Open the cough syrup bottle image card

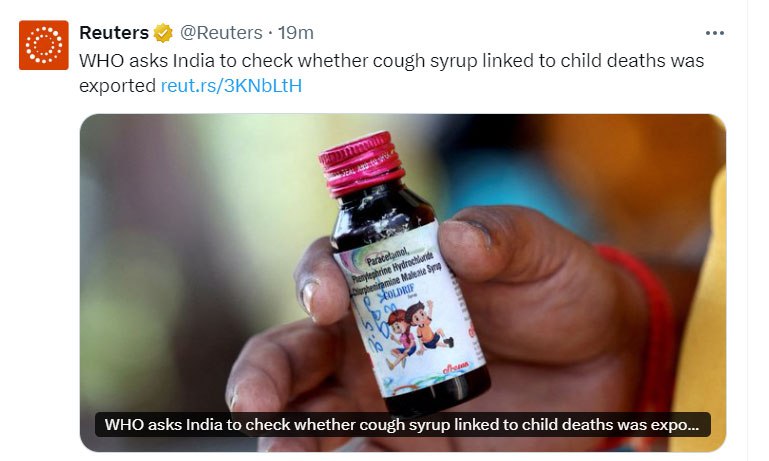coord(403,283)
